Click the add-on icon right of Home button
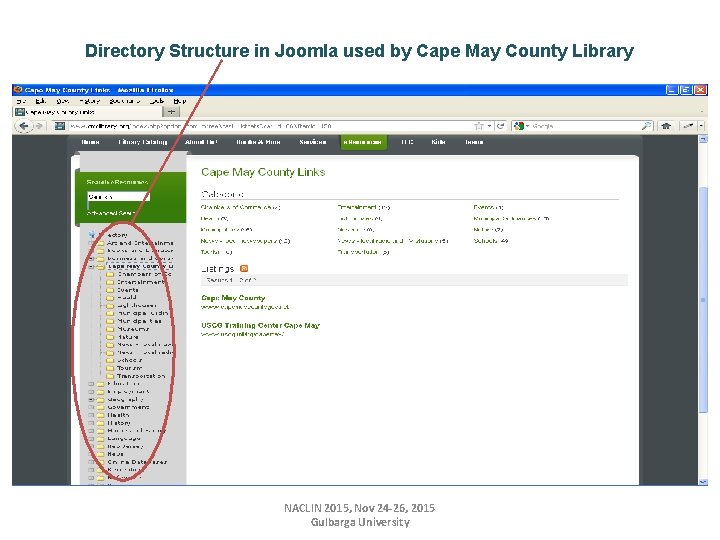The height and width of the screenshot is (540, 720). 688,126
